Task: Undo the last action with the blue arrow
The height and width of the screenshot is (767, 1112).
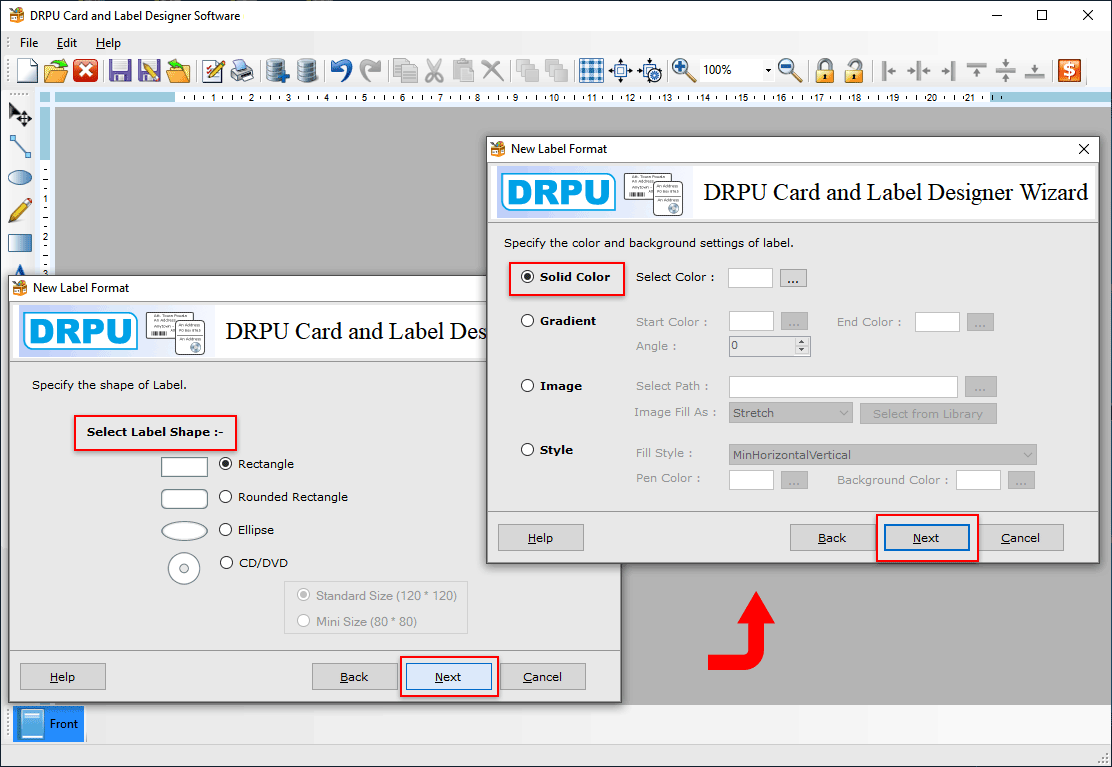Action: point(342,70)
